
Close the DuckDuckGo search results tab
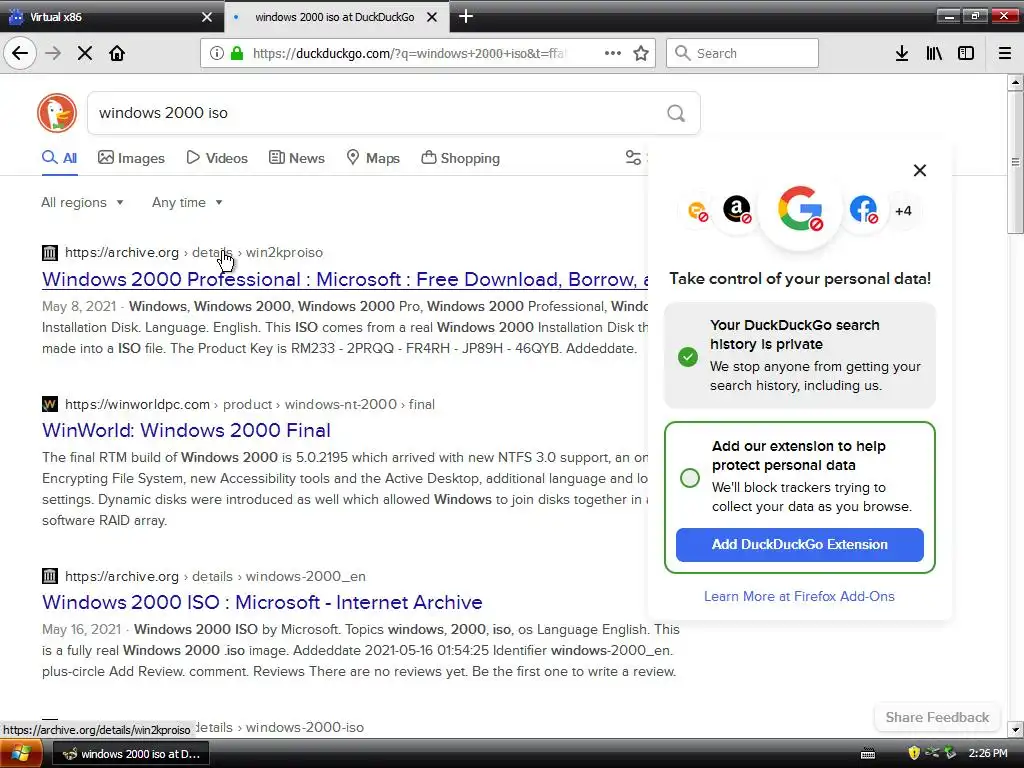[432, 17]
